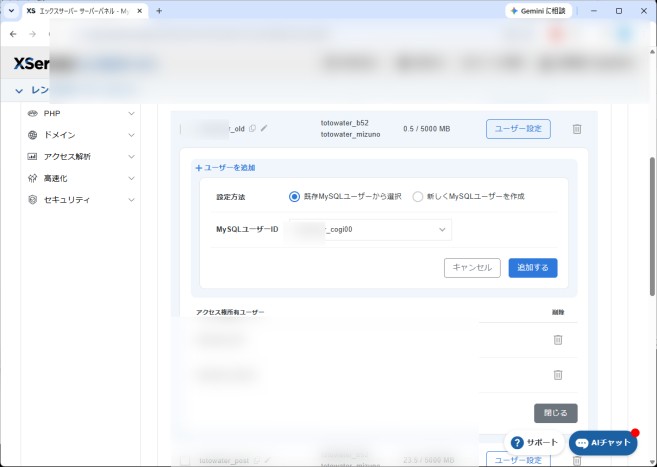Click the second access user trash icon
This screenshot has height=467, width=657.
(x=558, y=375)
